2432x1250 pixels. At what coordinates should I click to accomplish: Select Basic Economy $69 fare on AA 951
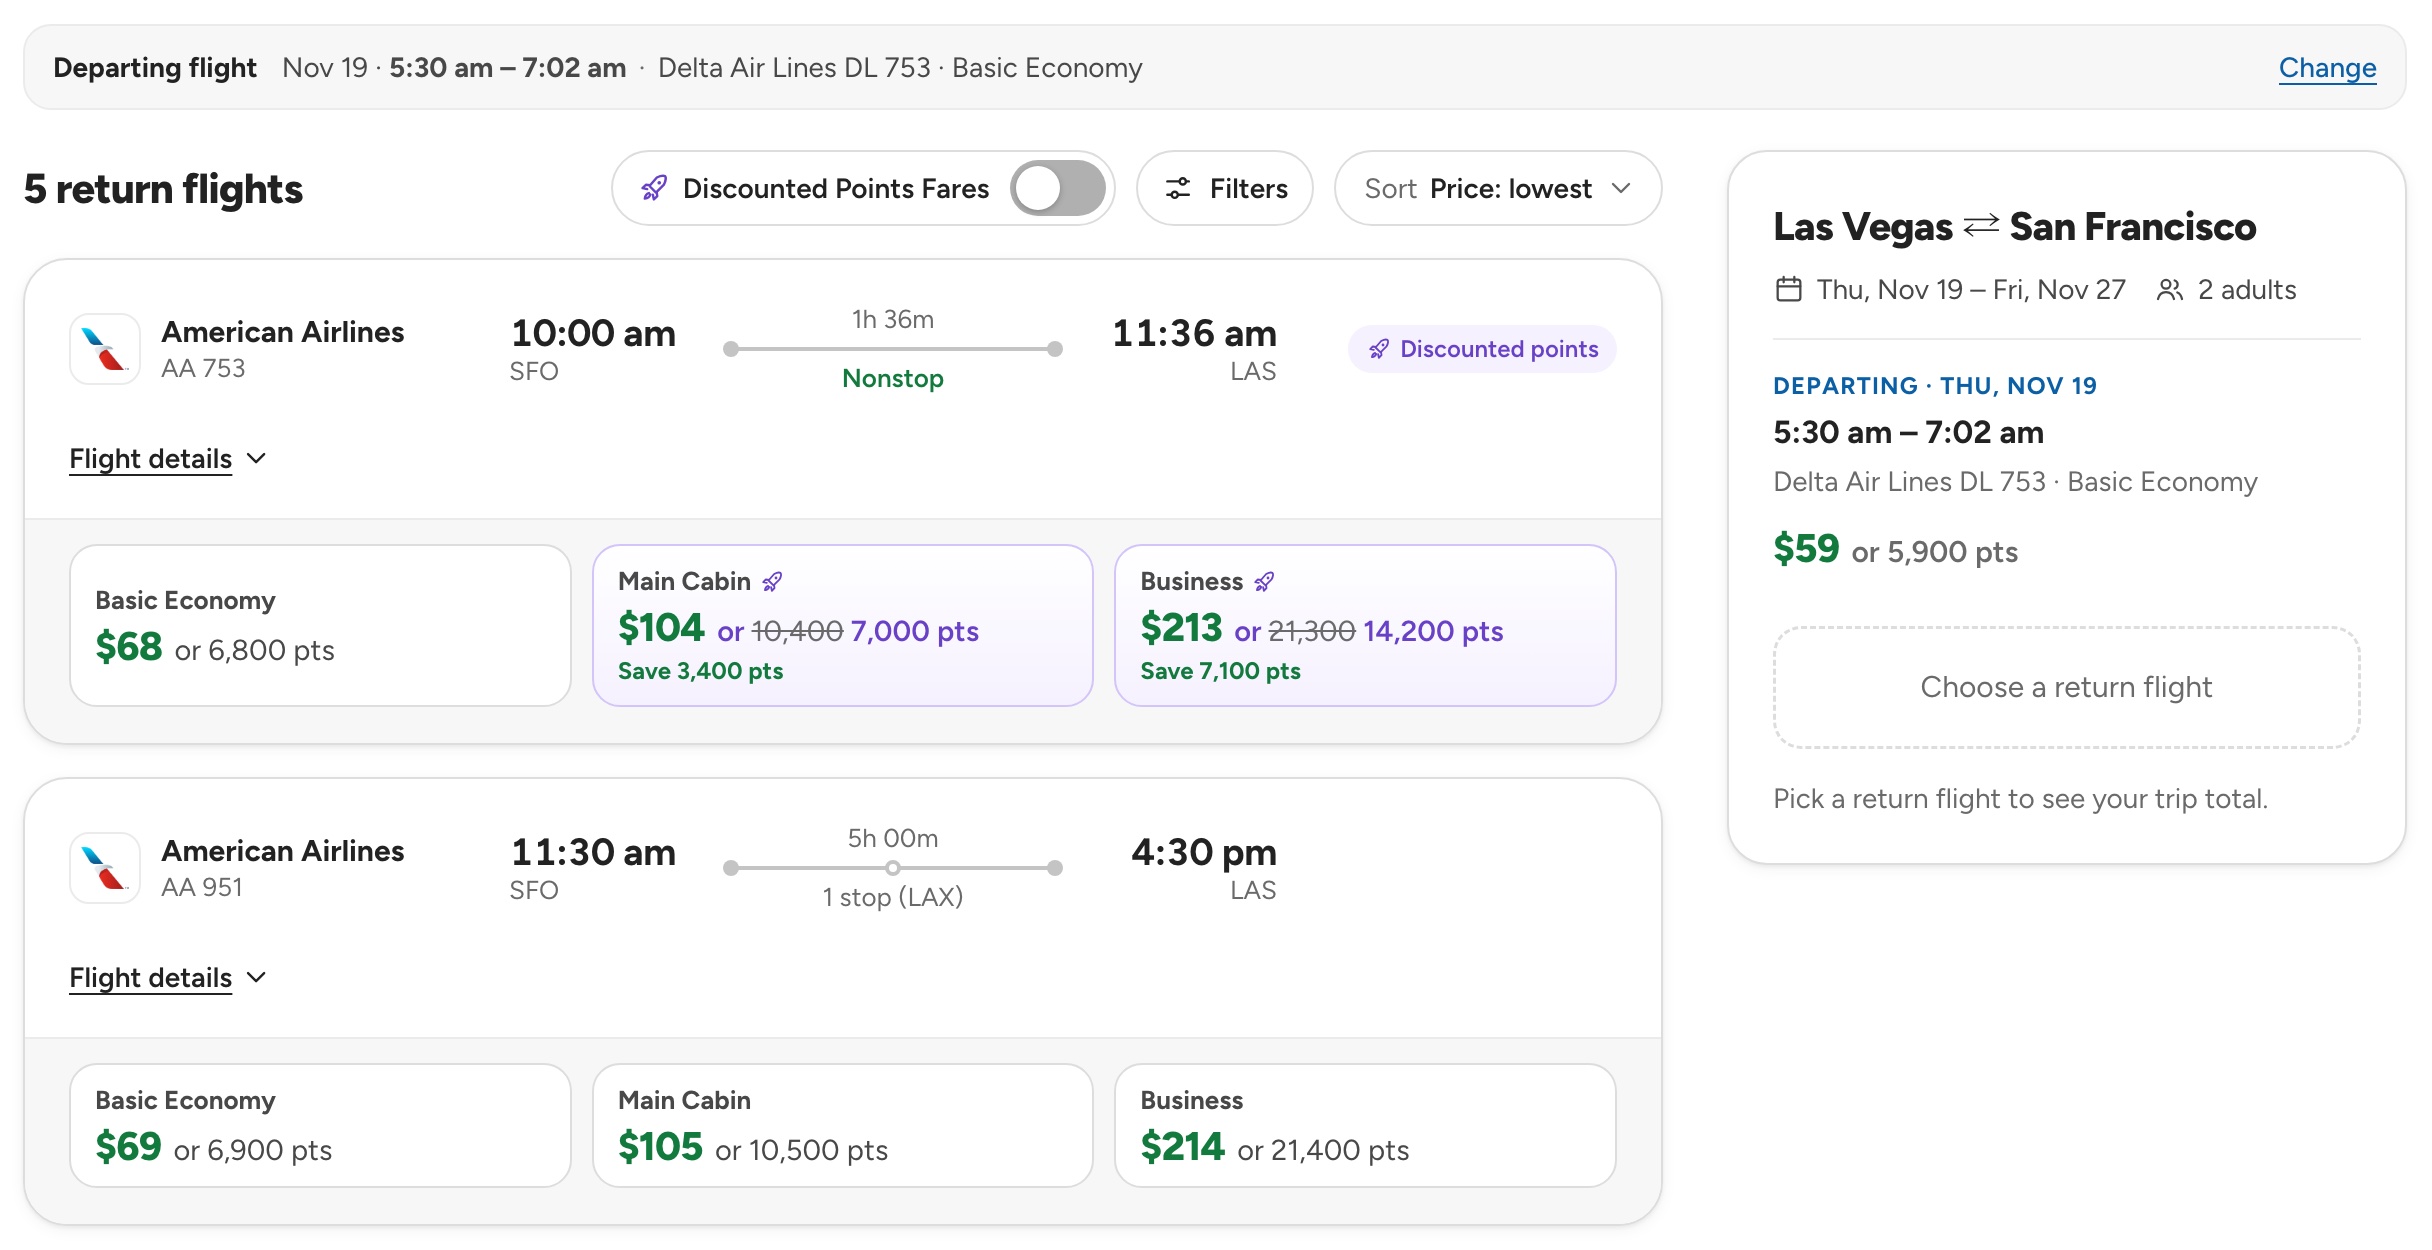pyautogui.click(x=320, y=1125)
